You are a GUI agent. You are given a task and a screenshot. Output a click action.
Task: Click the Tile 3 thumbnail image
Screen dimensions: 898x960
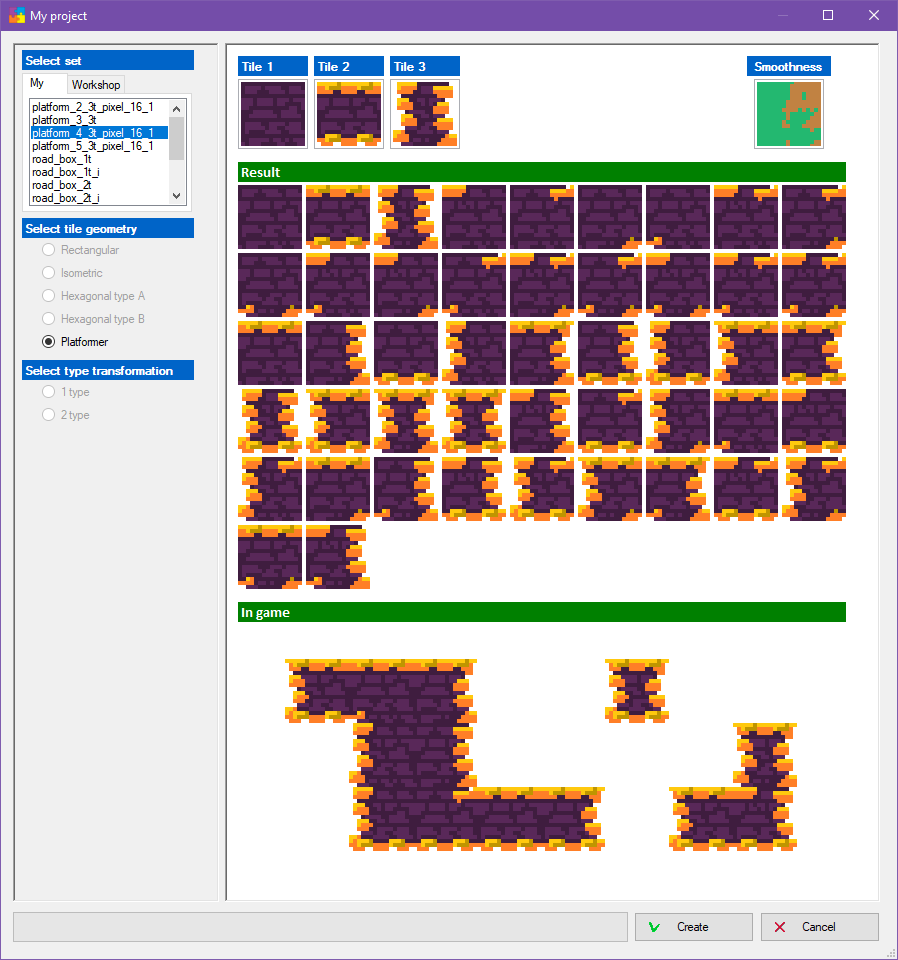point(425,114)
